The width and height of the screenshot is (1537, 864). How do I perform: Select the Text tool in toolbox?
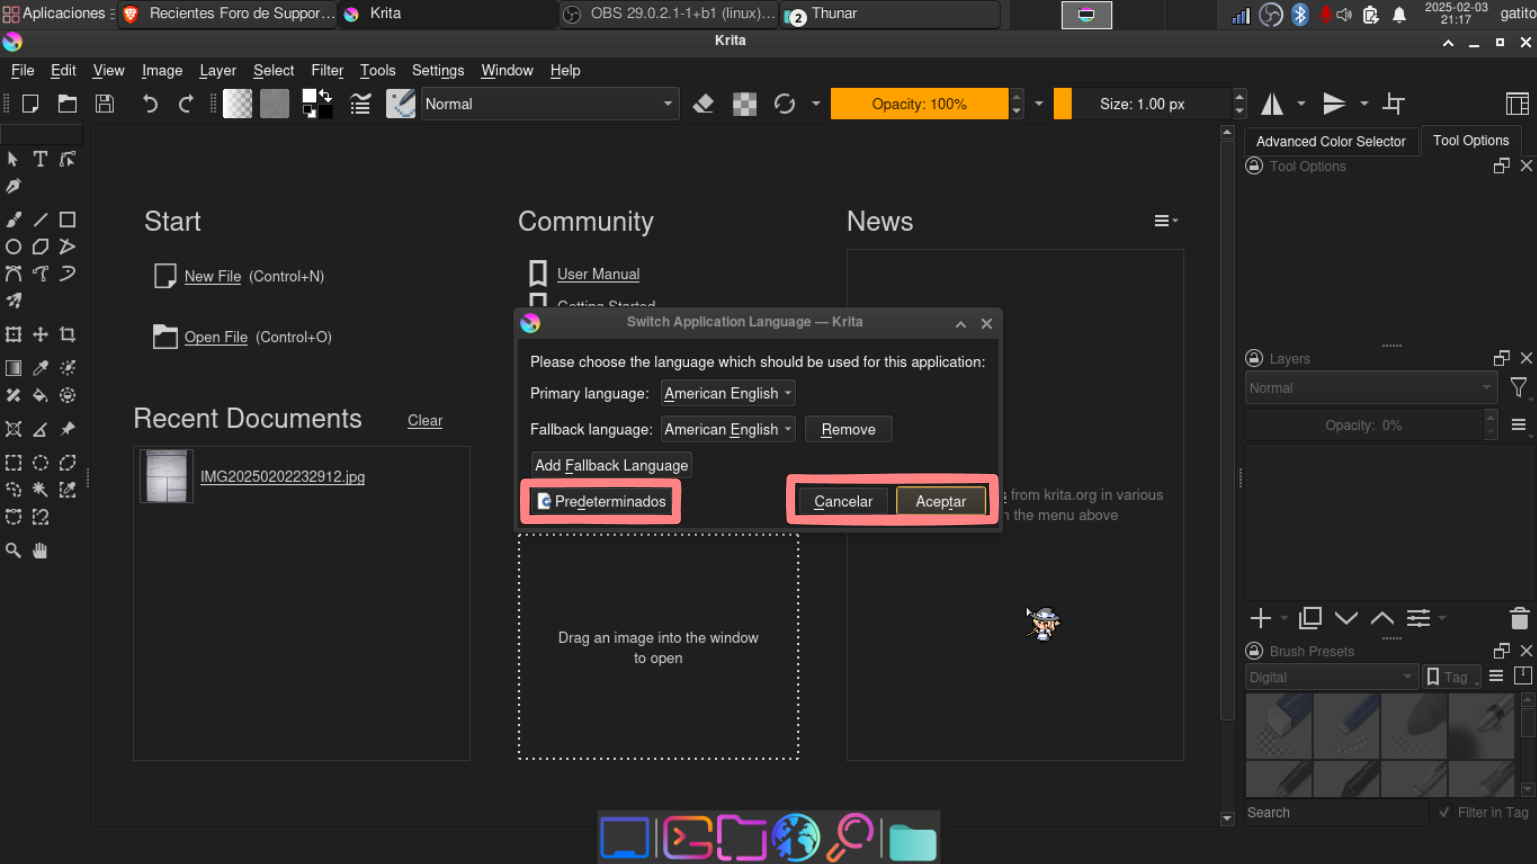(x=40, y=159)
